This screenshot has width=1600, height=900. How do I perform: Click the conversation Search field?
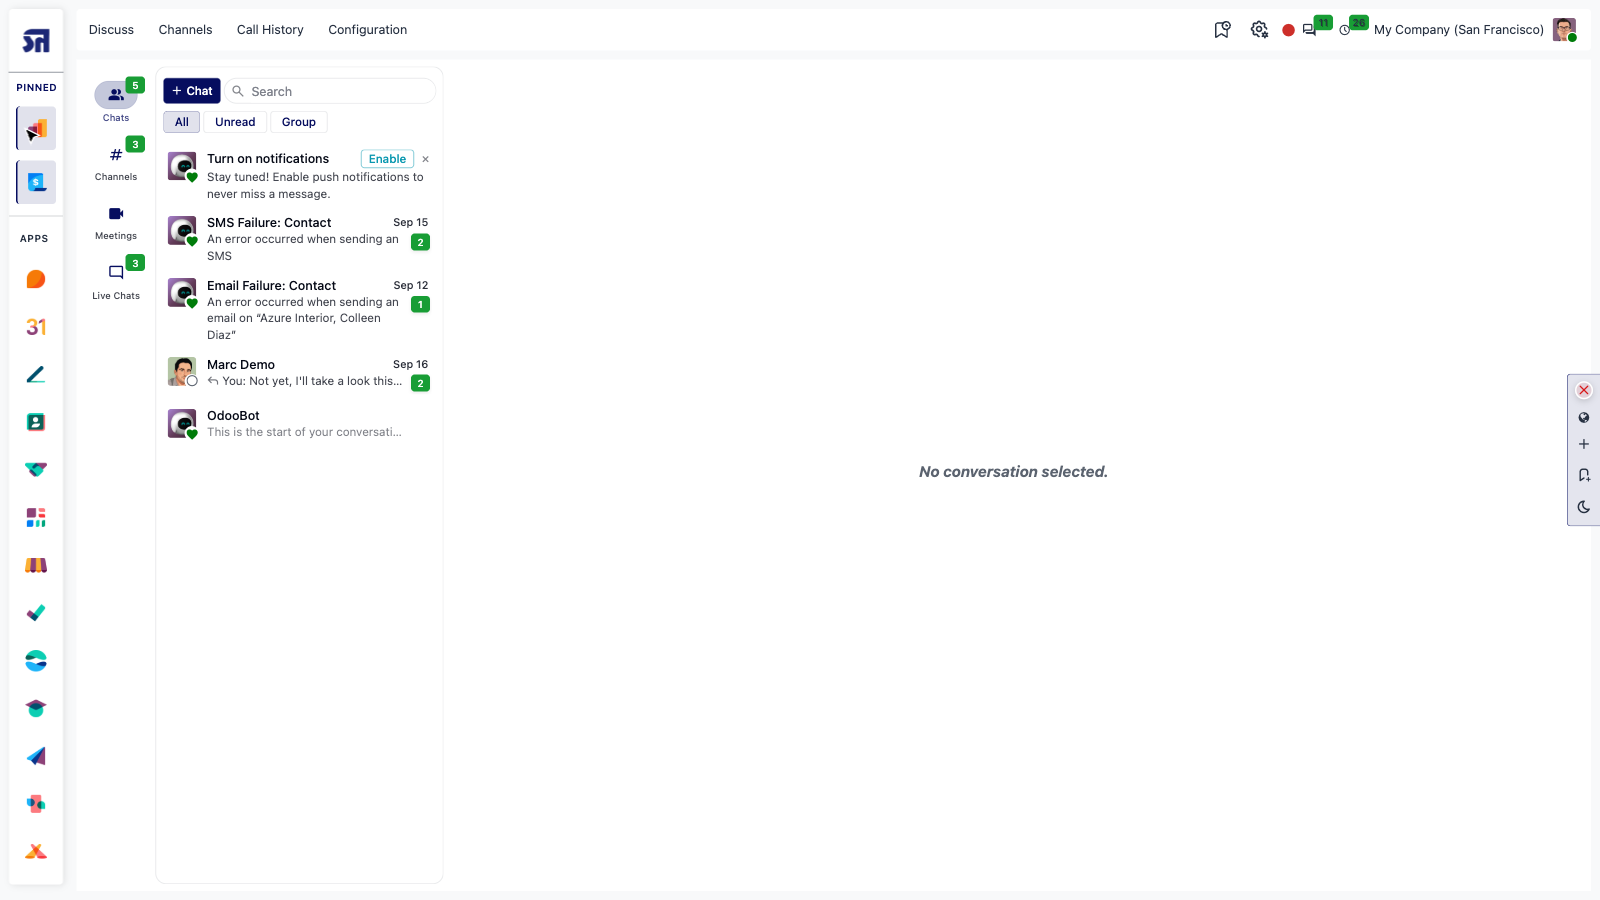tap(330, 91)
